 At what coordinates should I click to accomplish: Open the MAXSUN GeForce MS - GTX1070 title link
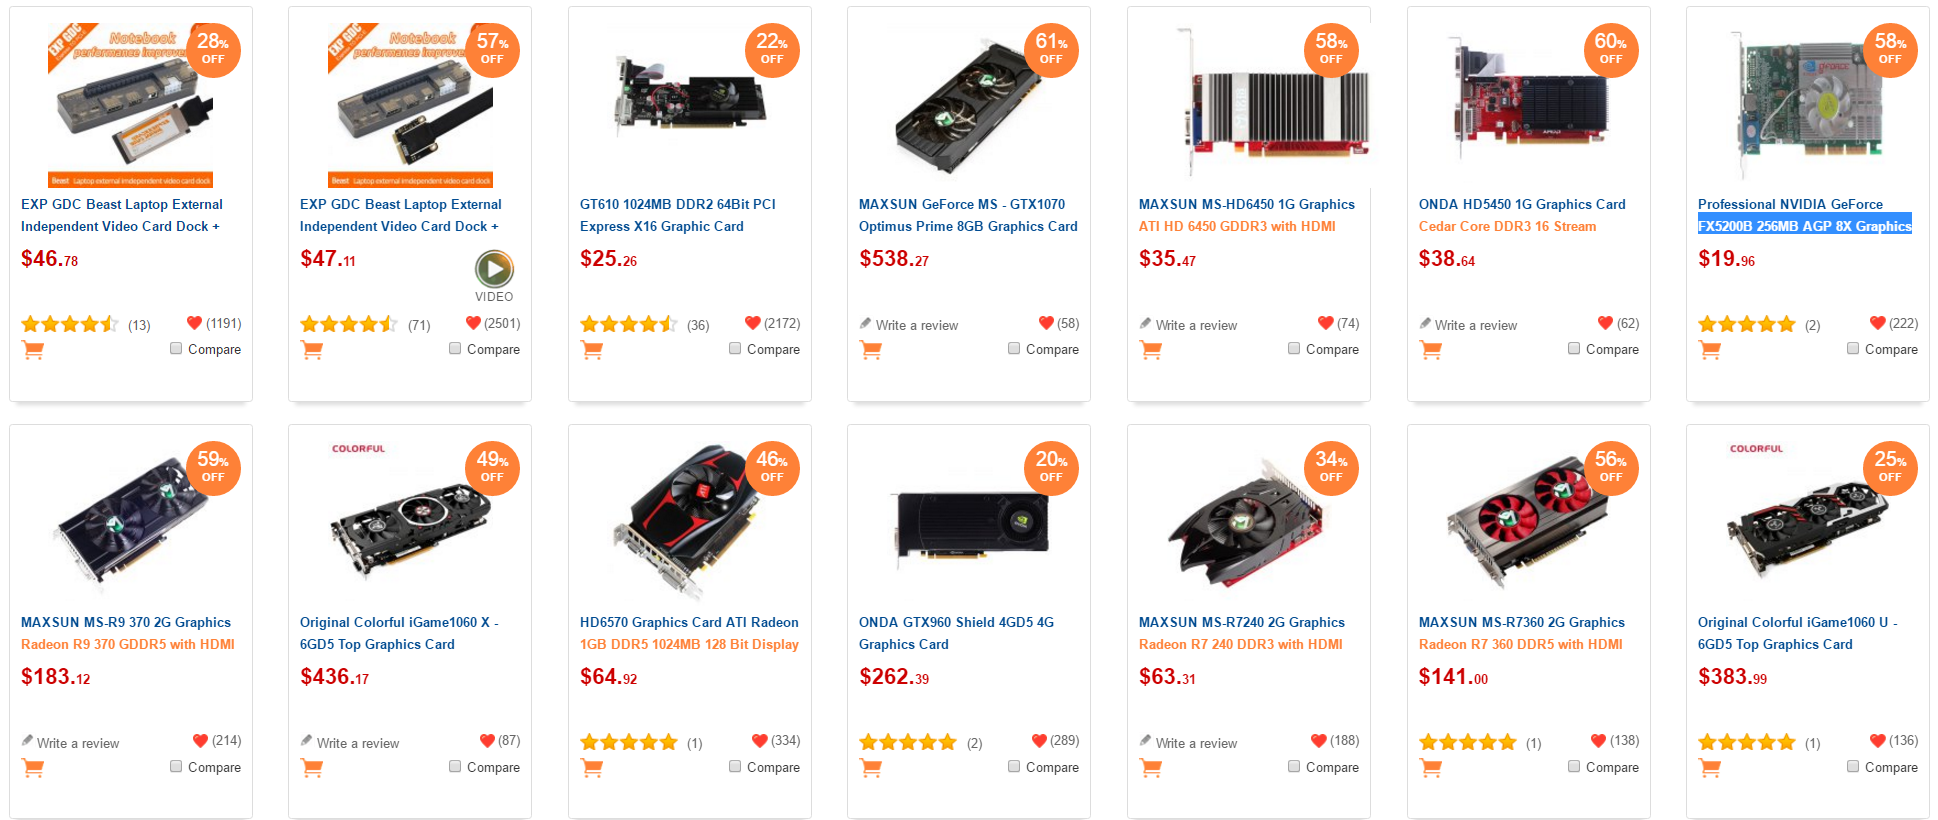point(968,215)
